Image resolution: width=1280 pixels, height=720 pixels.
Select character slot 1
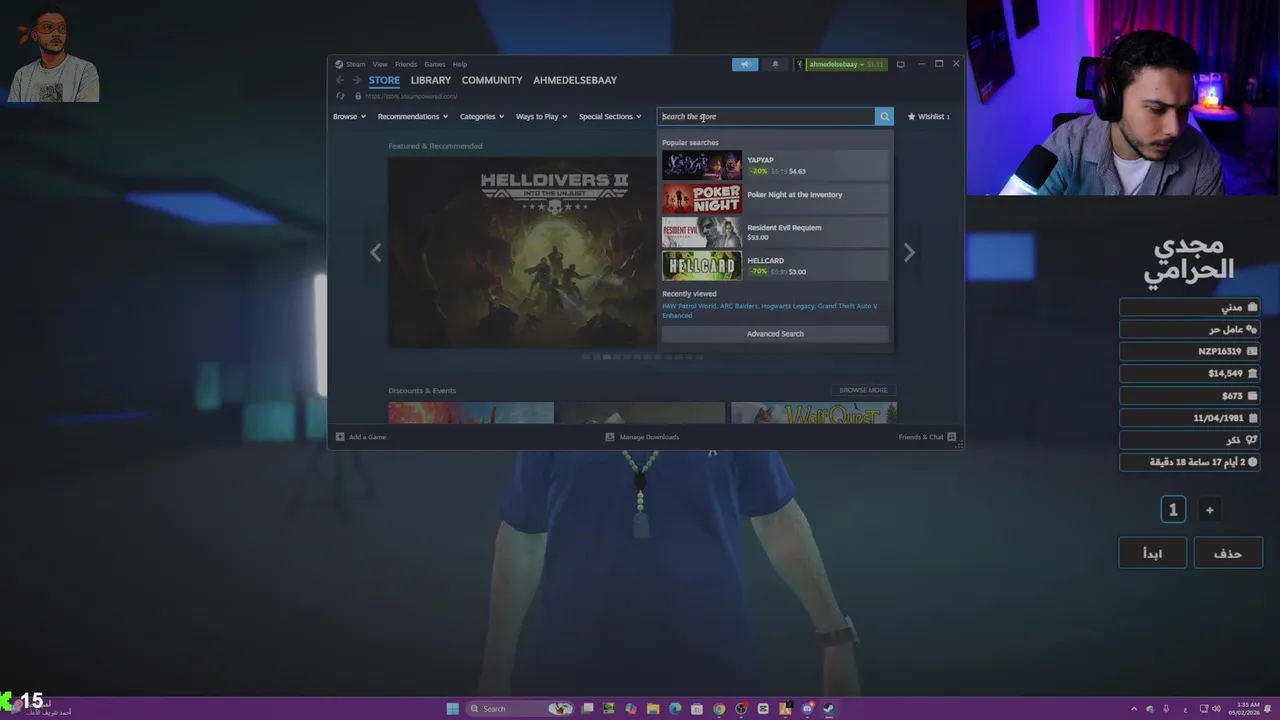click(x=1173, y=510)
